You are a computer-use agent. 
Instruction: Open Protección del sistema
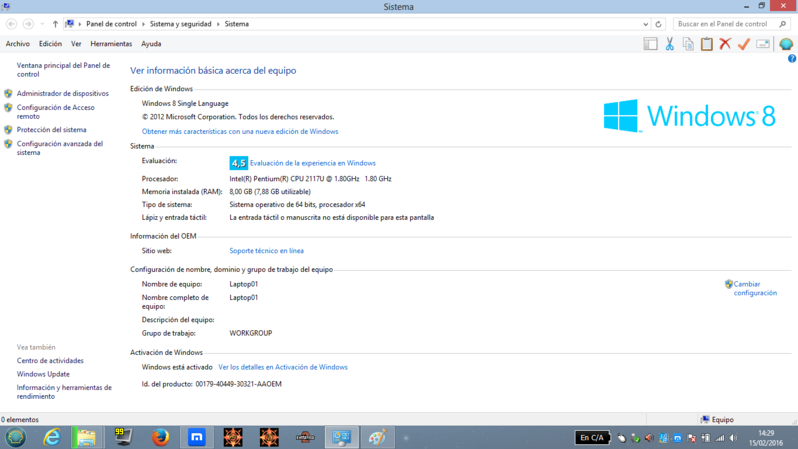[x=51, y=130]
